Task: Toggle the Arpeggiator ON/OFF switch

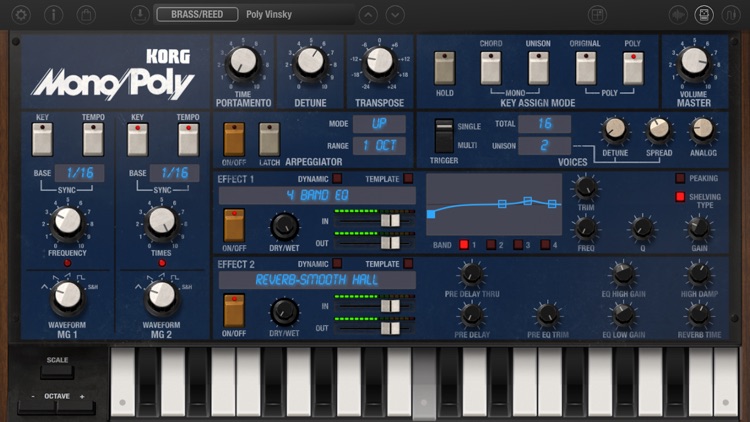Action: [x=234, y=139]
